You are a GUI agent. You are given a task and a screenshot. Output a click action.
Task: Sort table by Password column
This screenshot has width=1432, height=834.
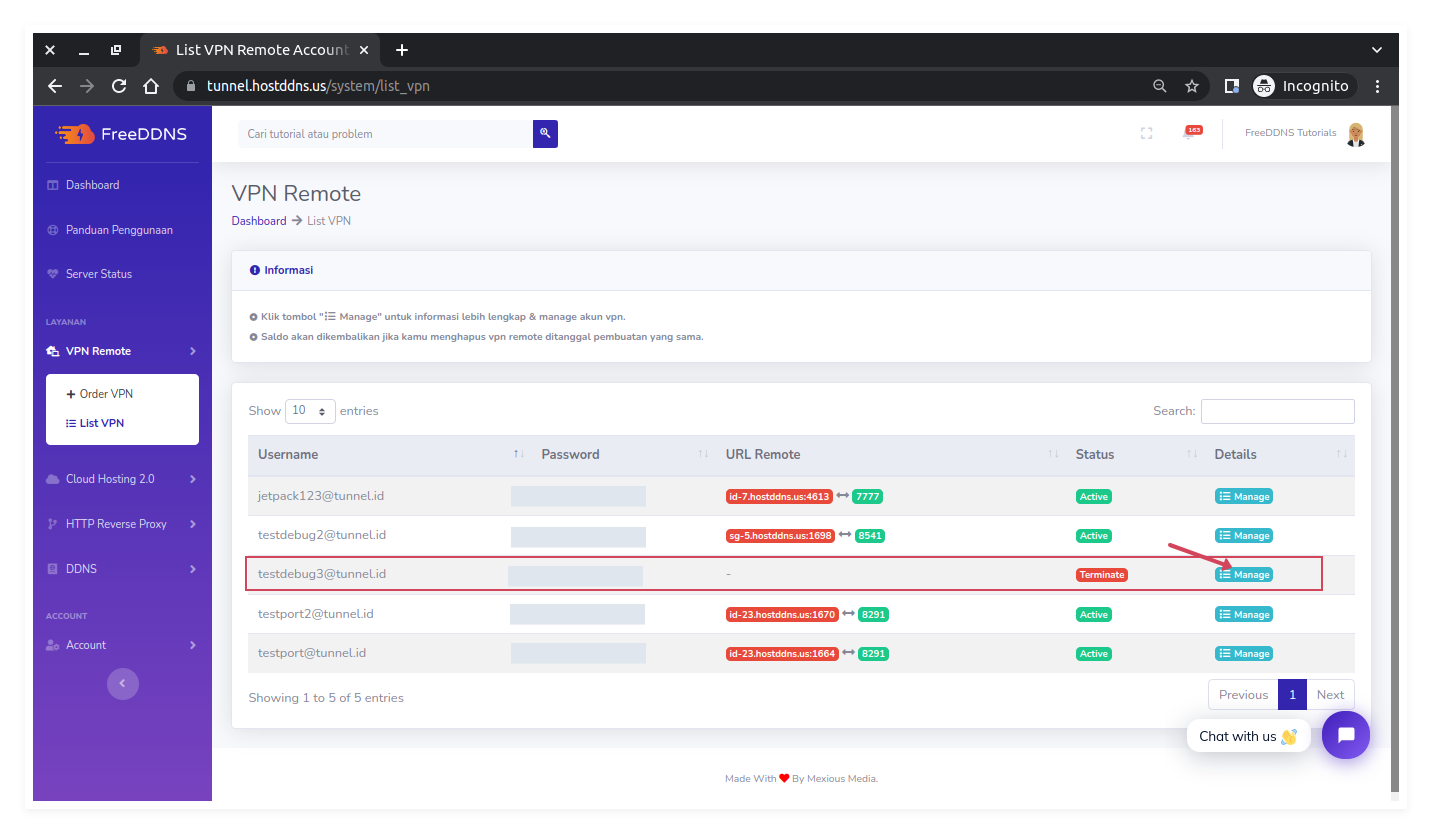pyautogui.click(x=623, y=454)
